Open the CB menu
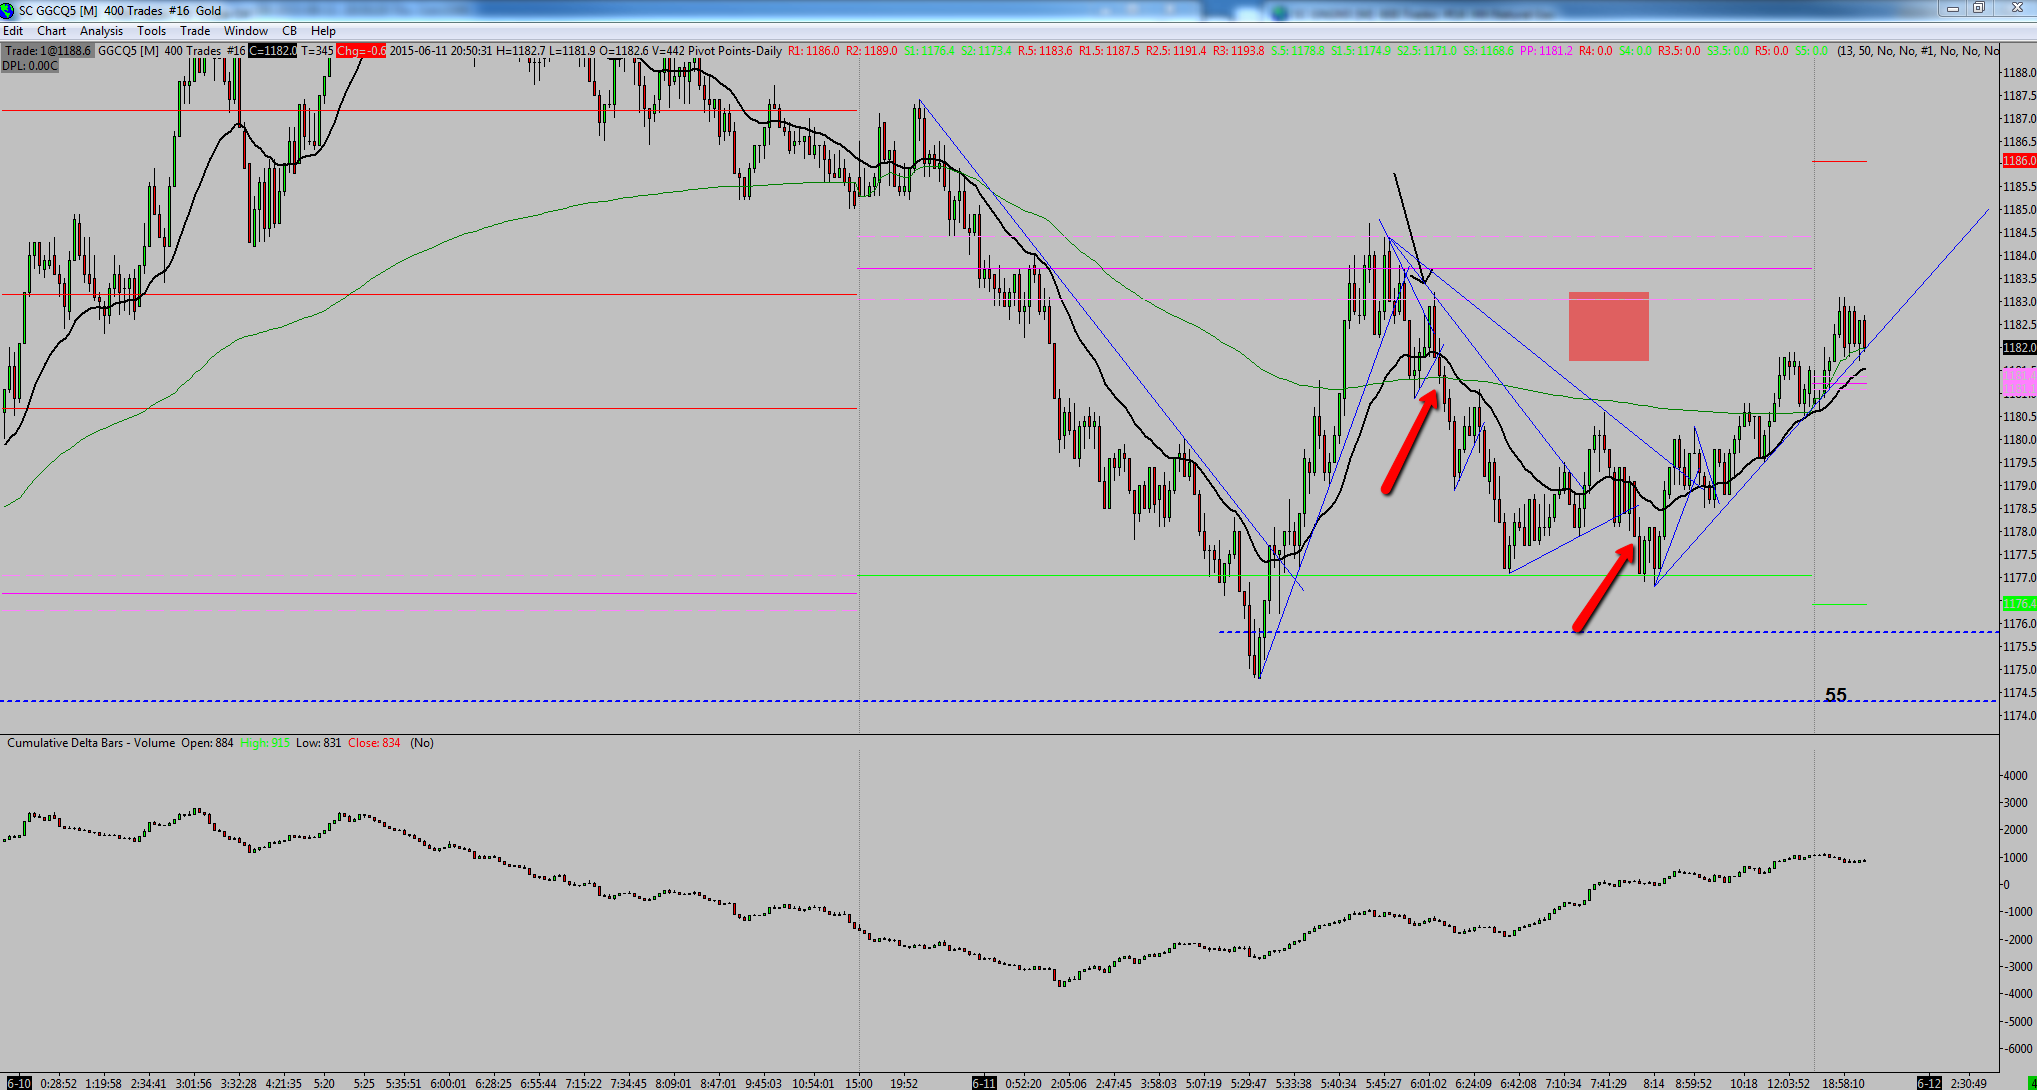2037x1090 pixels. pyautogui.click(x=290, y=31)
